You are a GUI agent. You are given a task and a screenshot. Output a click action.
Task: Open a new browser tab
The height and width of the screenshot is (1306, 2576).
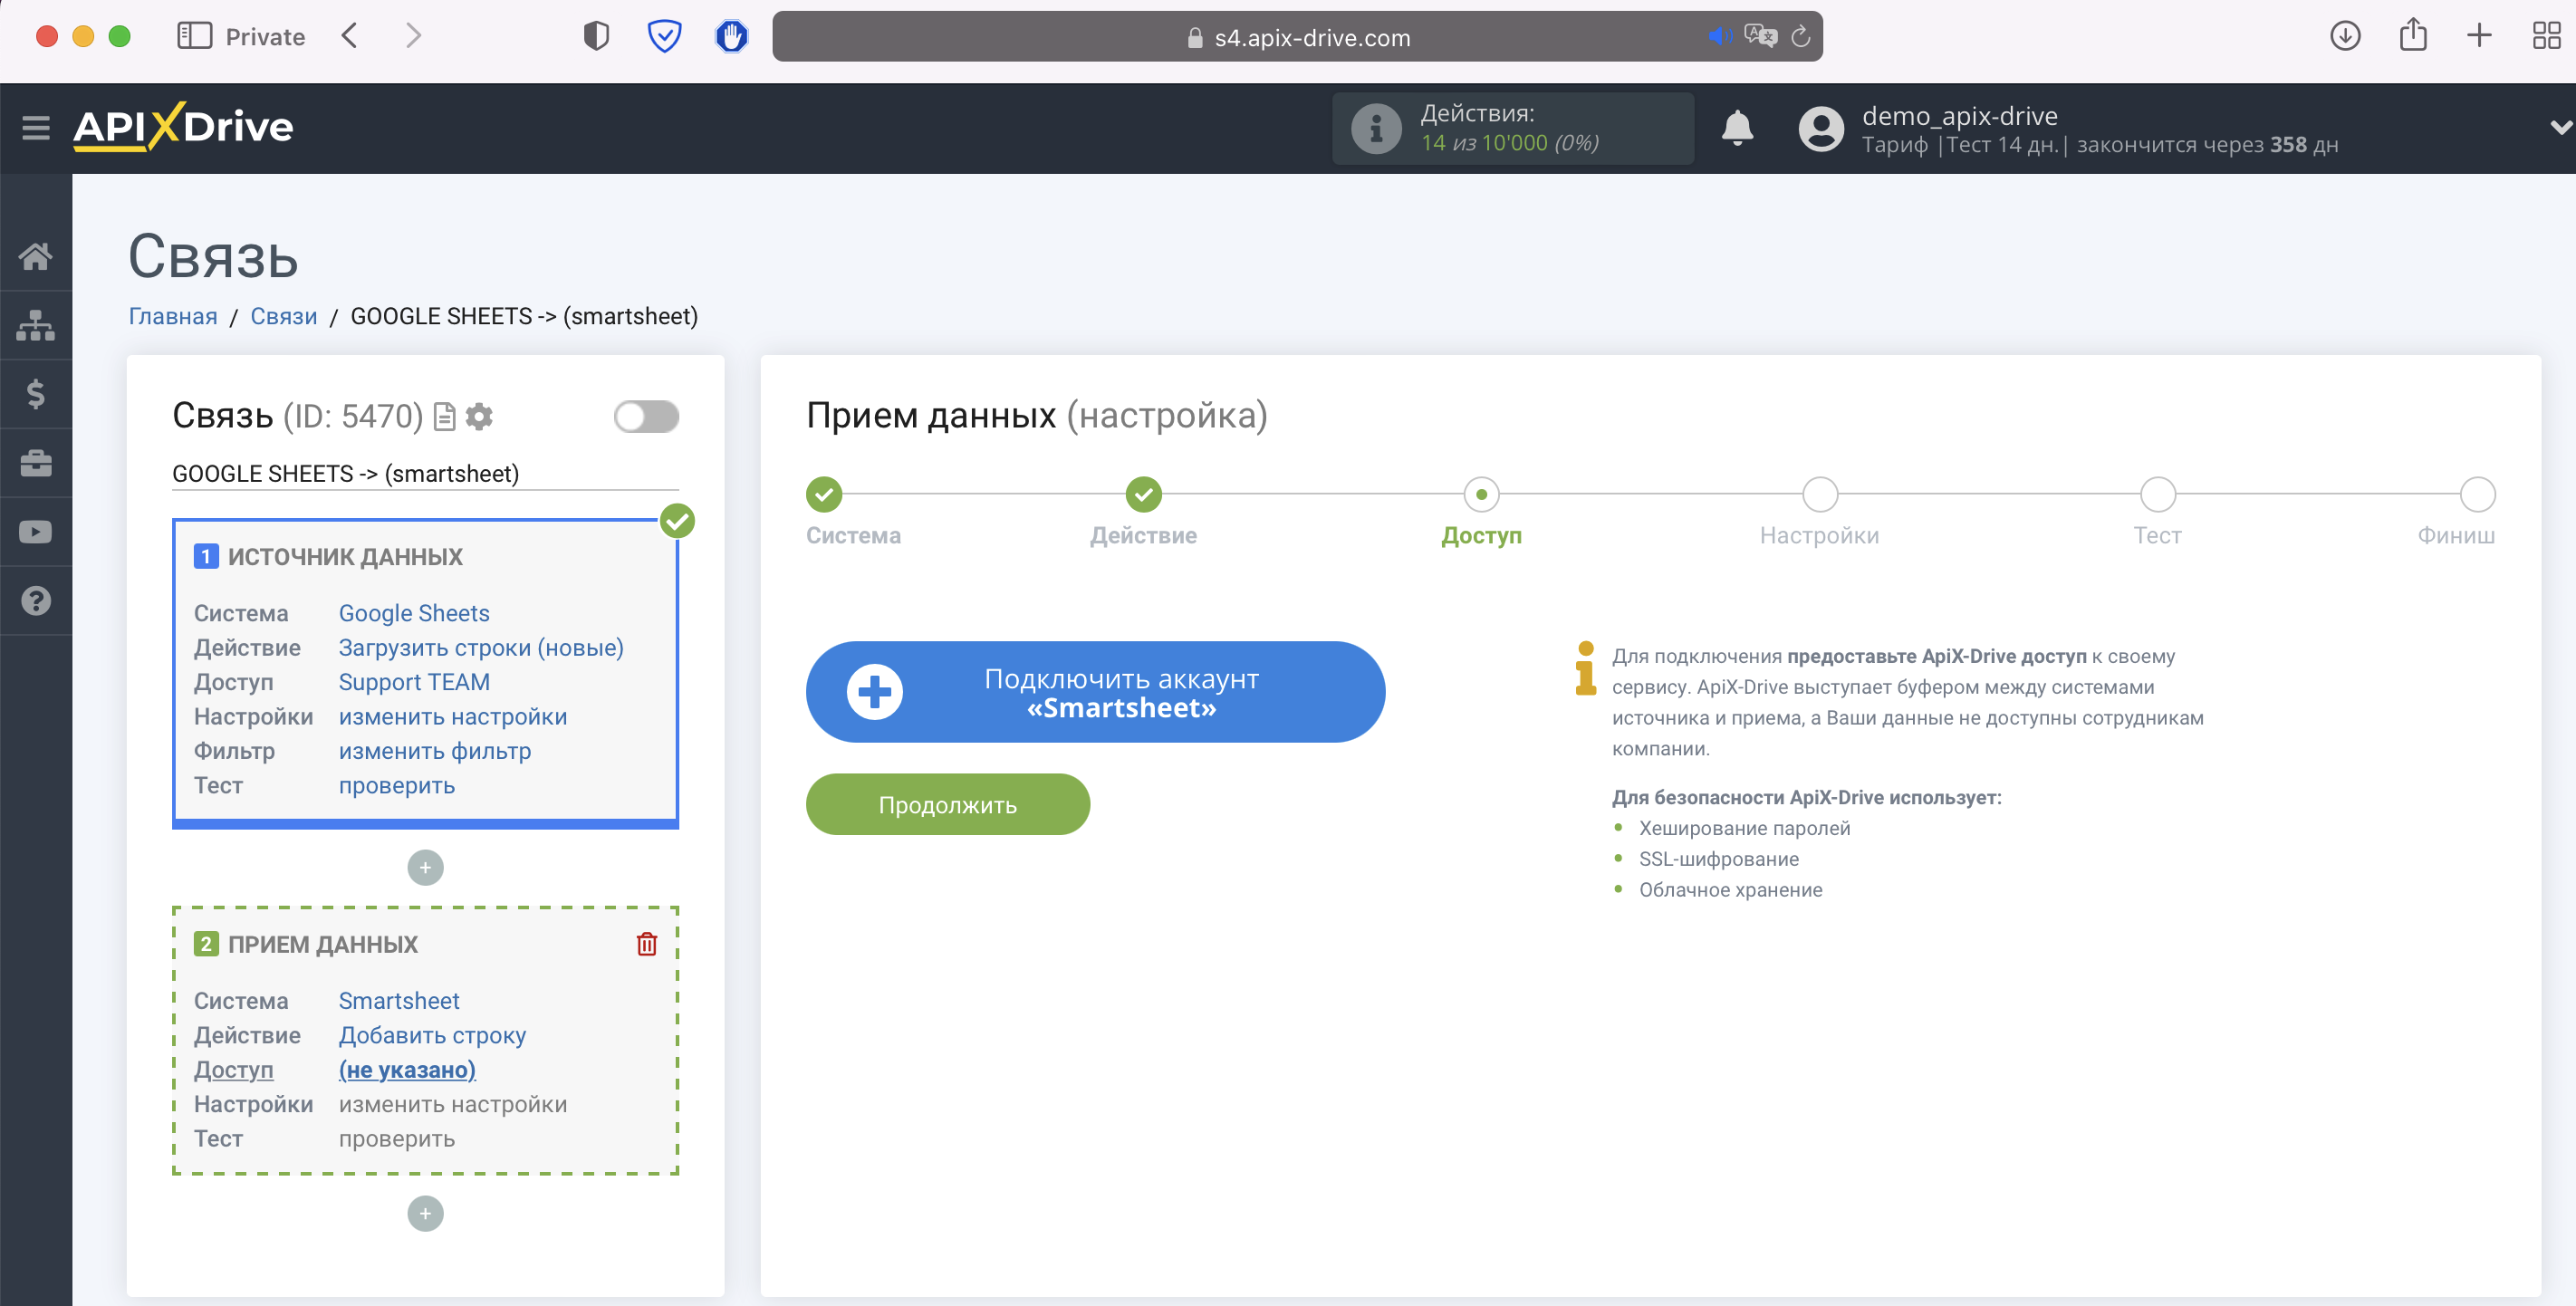click(2479, 36)
